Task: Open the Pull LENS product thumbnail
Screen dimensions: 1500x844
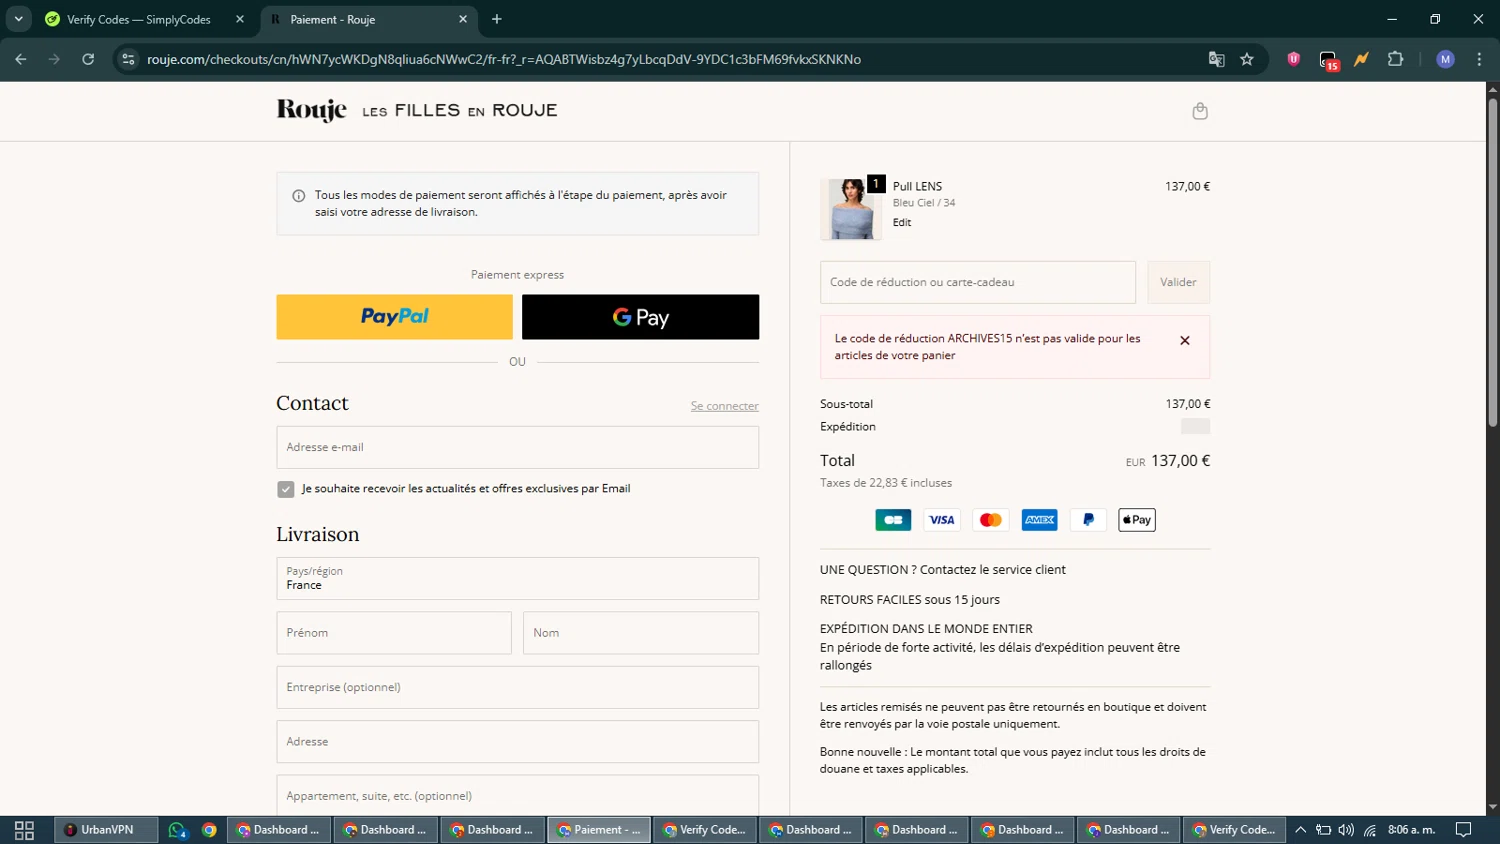Action: pyautogui.click(x=851, y=209)
